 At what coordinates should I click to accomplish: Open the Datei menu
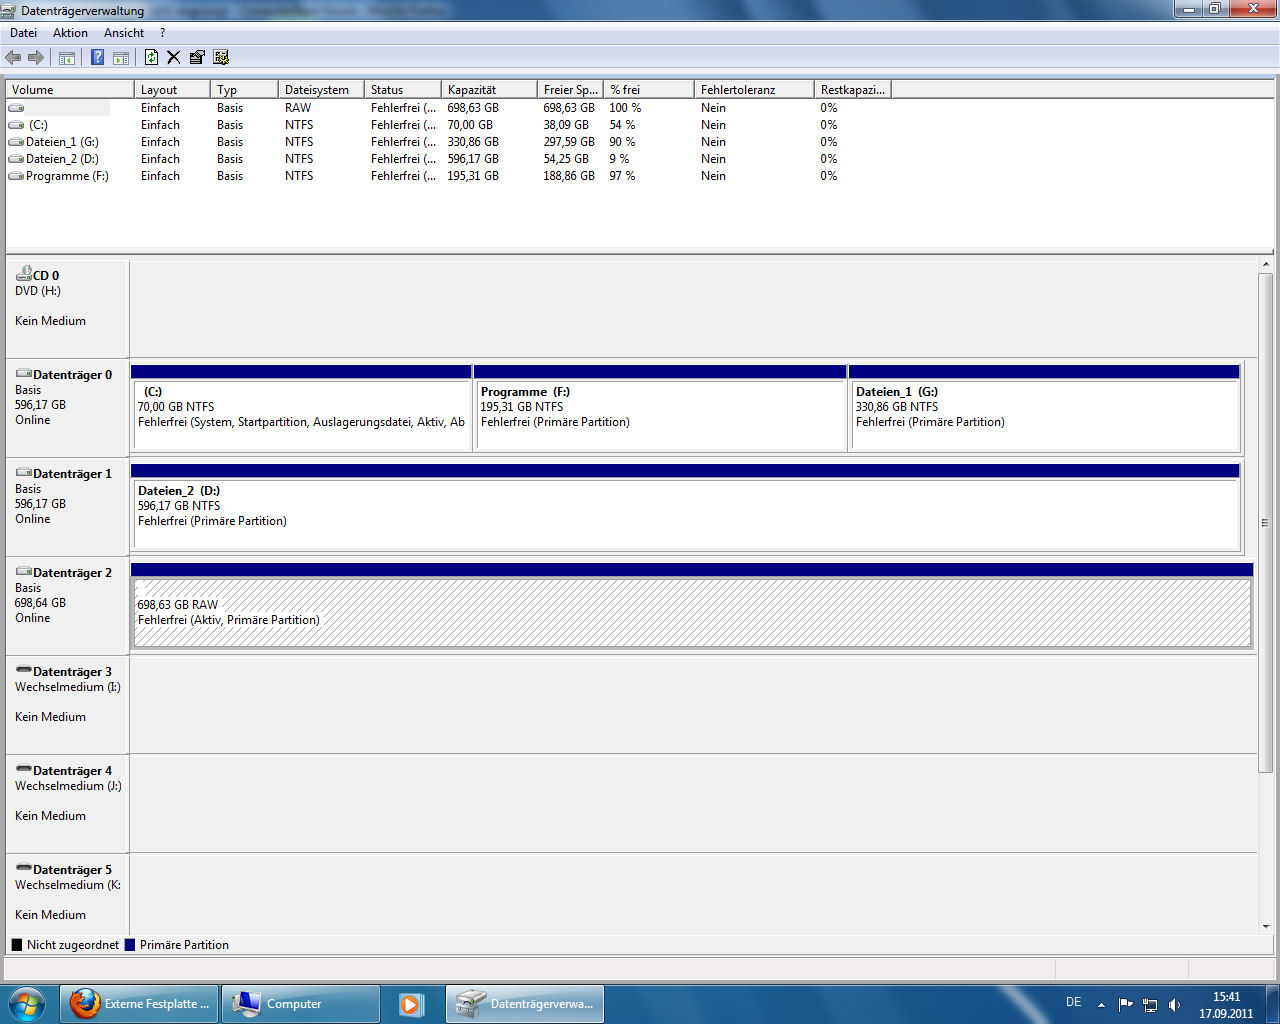(x=23, y=33)
